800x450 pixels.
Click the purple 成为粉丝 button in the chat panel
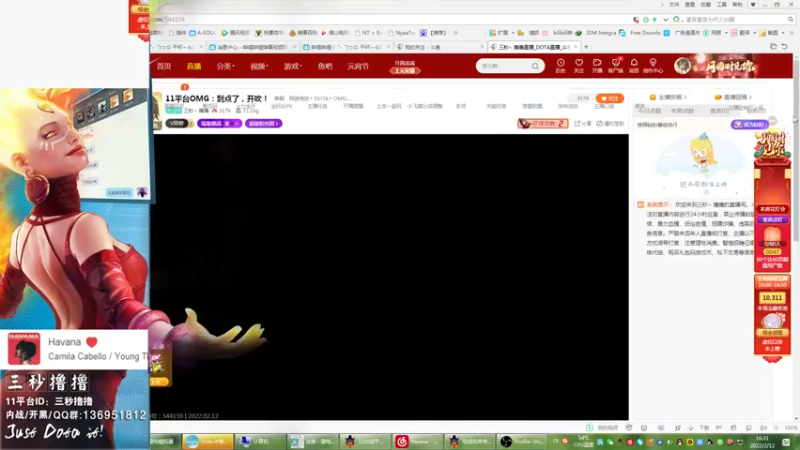749,124
